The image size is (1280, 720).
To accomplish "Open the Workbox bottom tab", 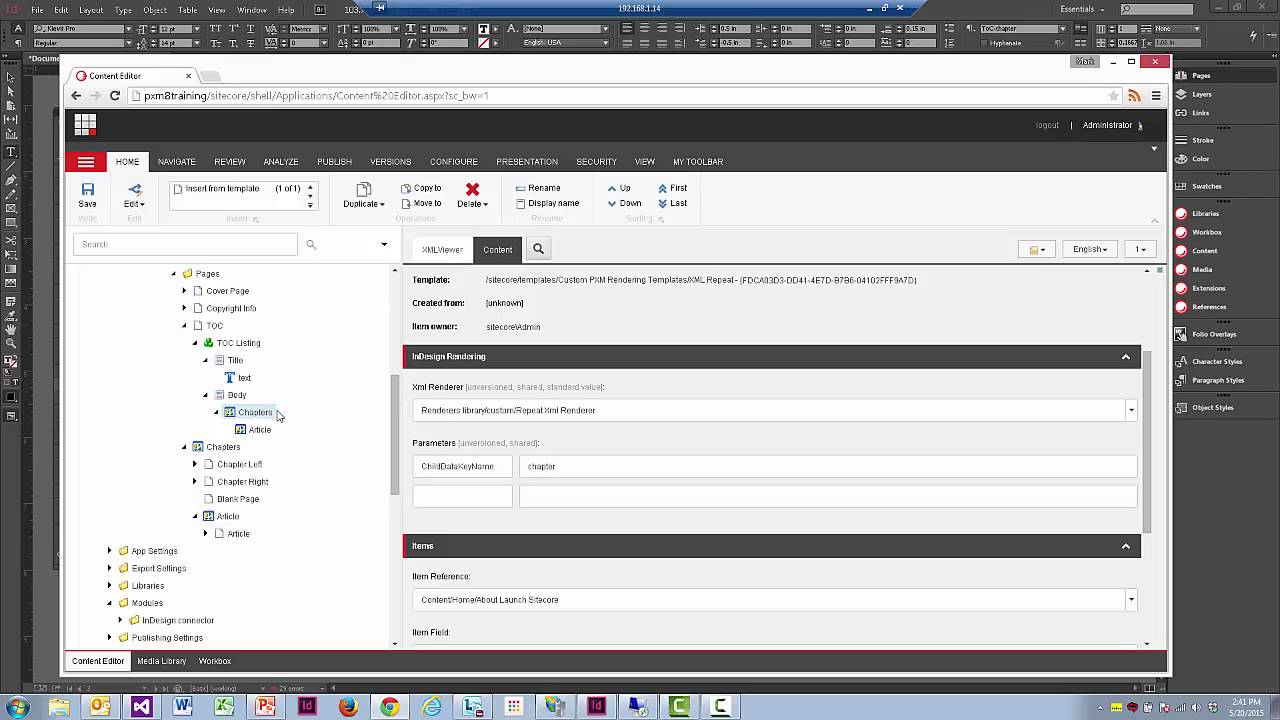I will point(214,661).
